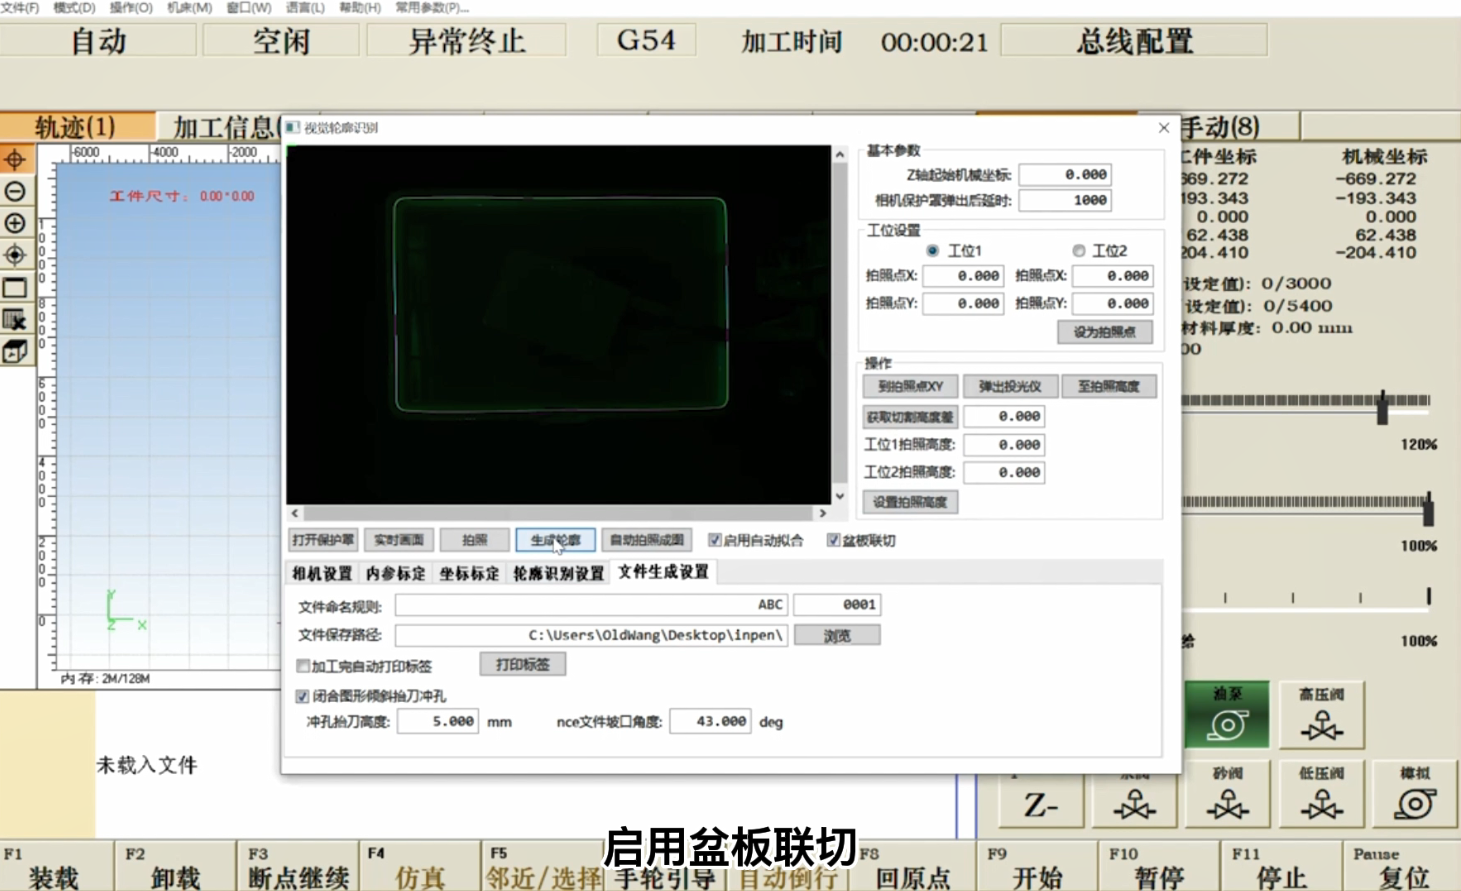This screenshot has height=891, width=1461.
Task: Toggle 启用自动拟合 checkbox
Action: (715, 541)
